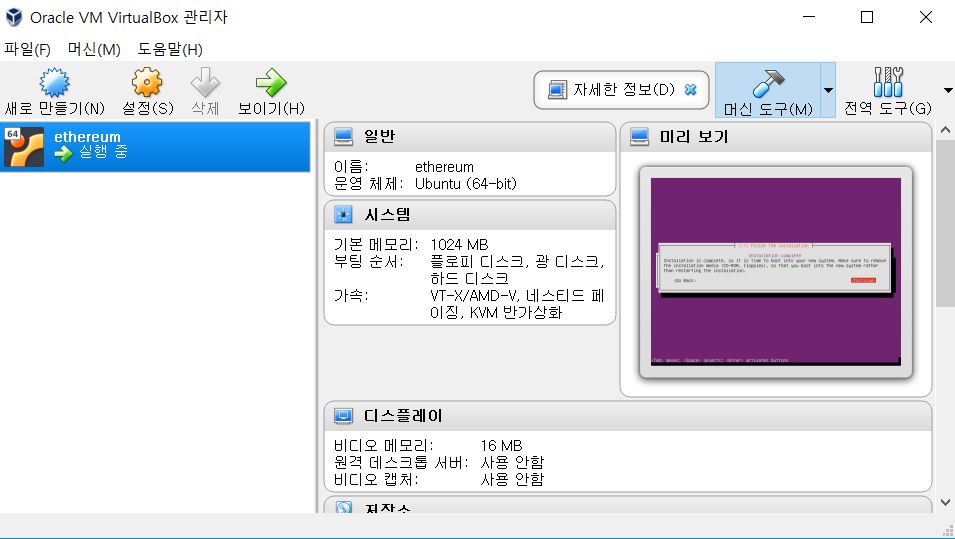
Task: Click the video capture (비디오 캡처) label
Action: pyautogui.click(x=376, y=480)
